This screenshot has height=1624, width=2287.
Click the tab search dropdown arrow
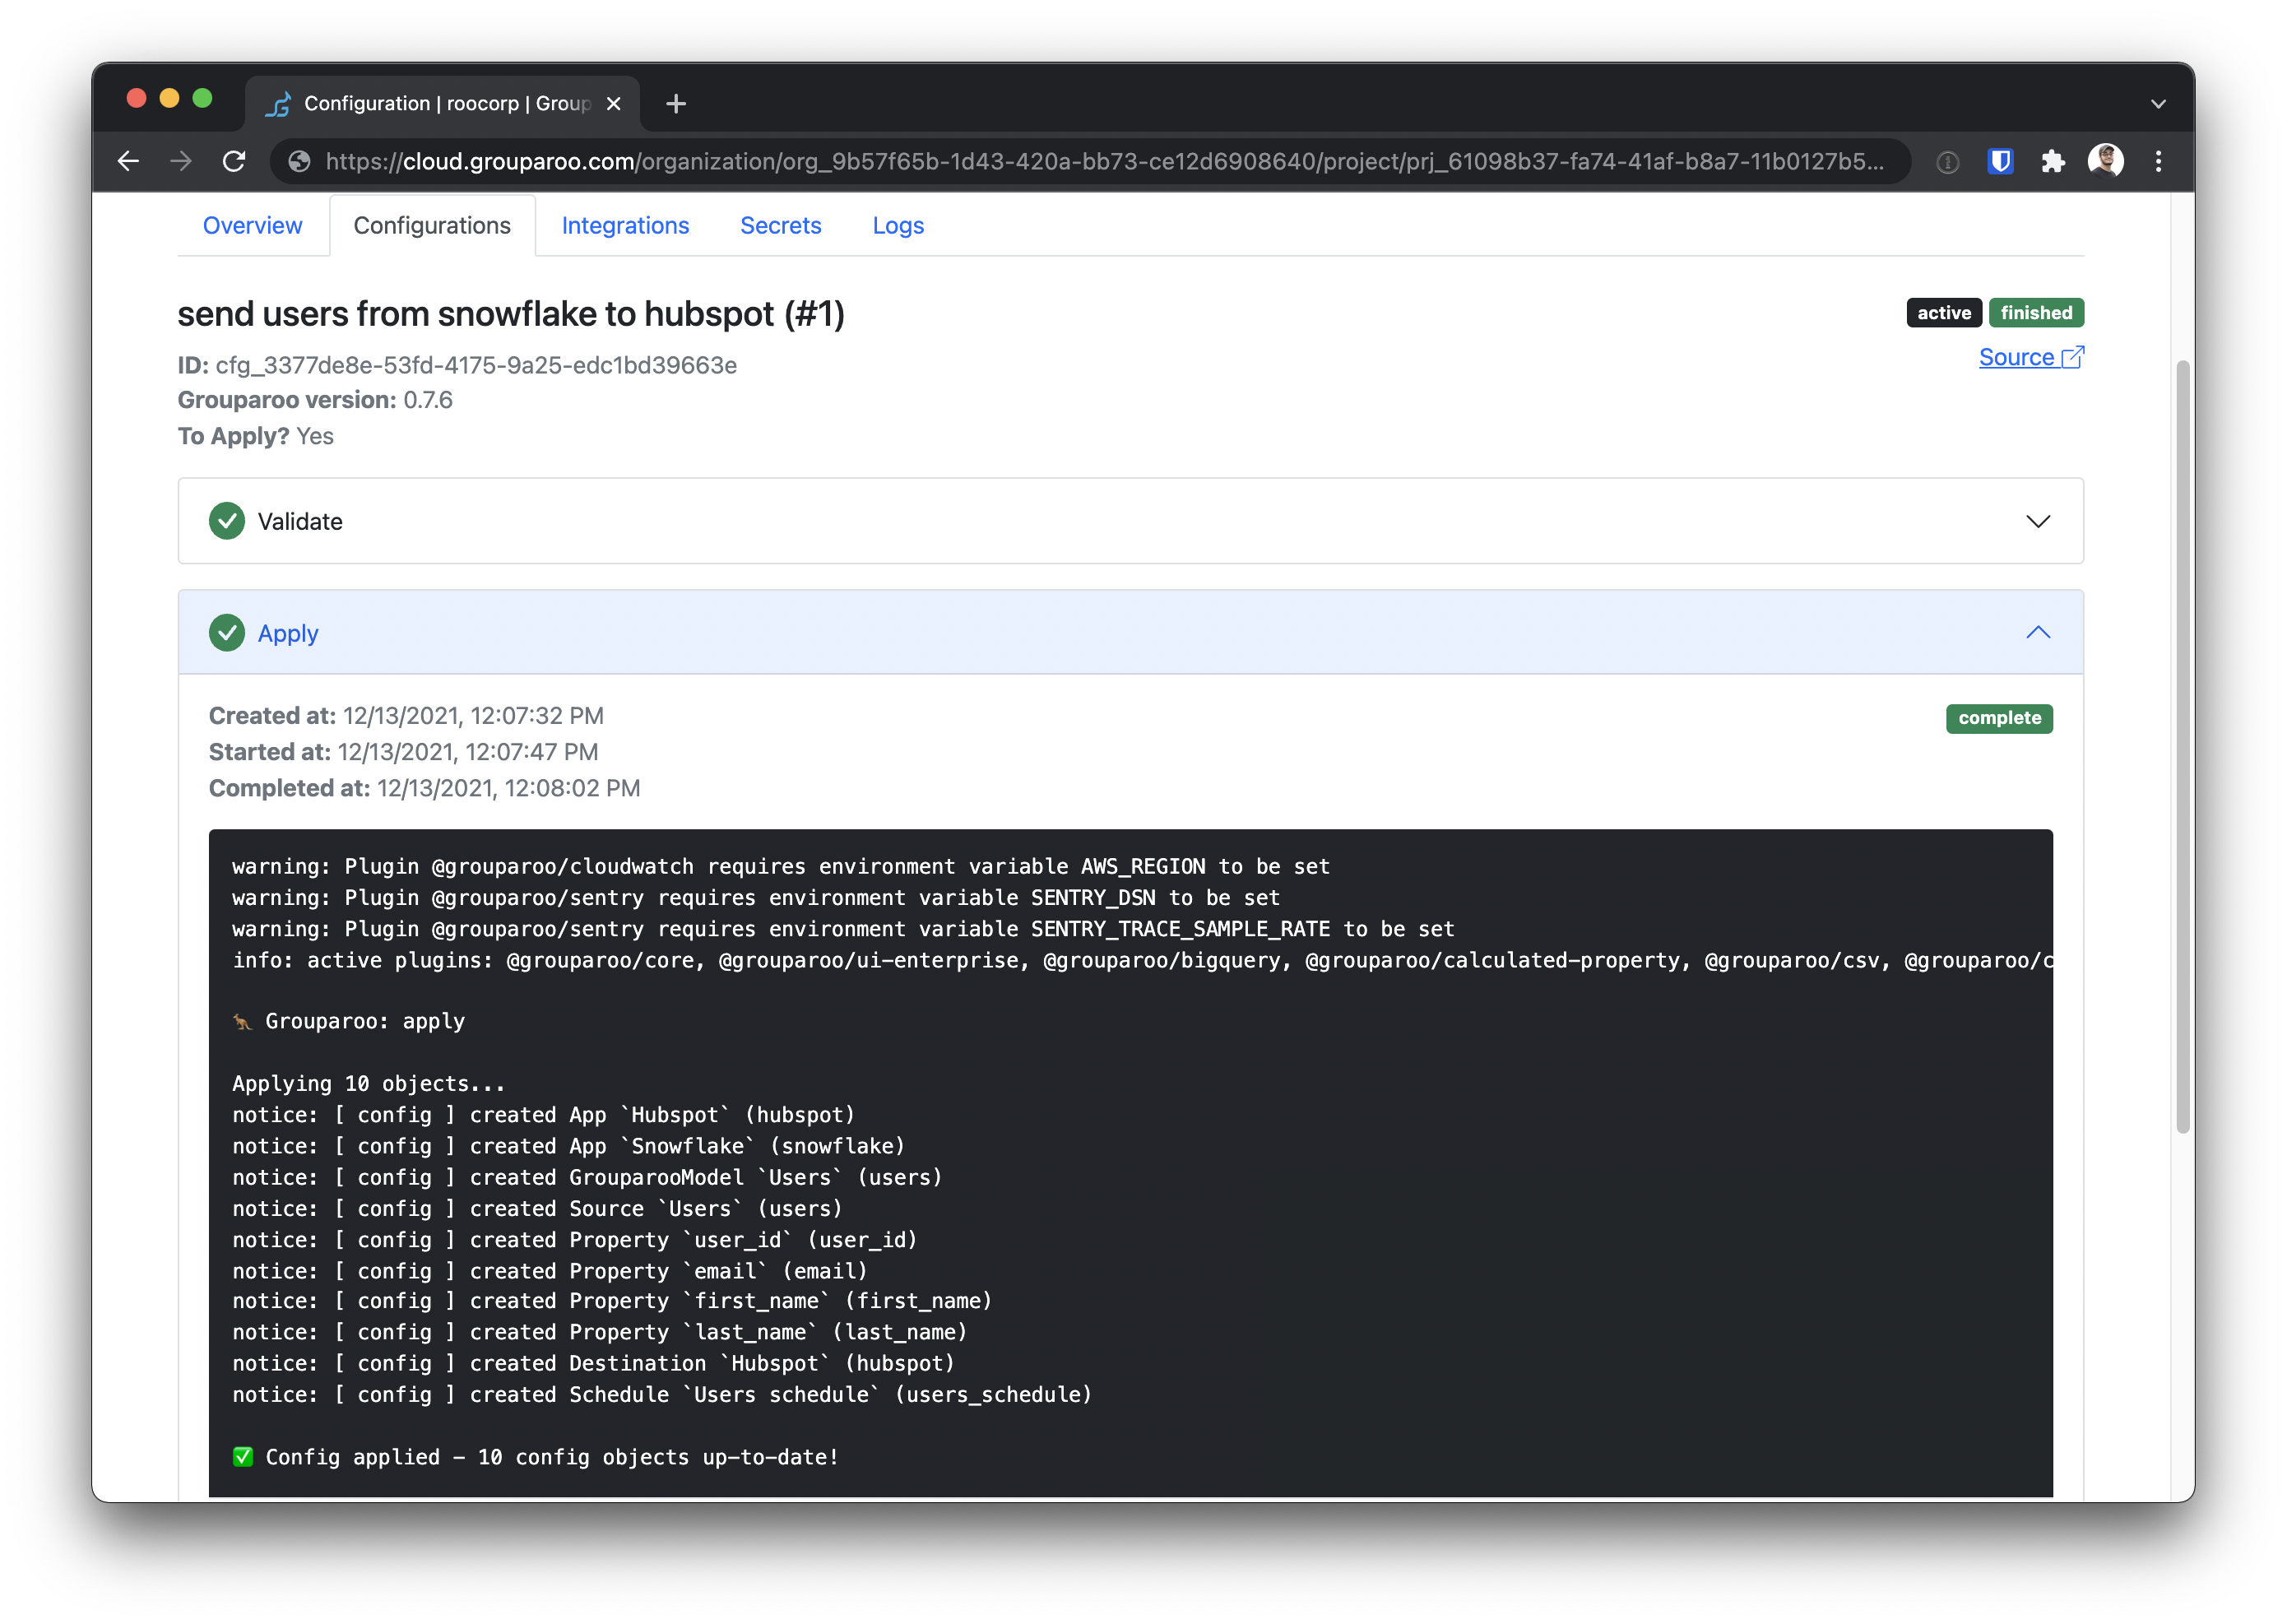click(x=2158, y=103)
